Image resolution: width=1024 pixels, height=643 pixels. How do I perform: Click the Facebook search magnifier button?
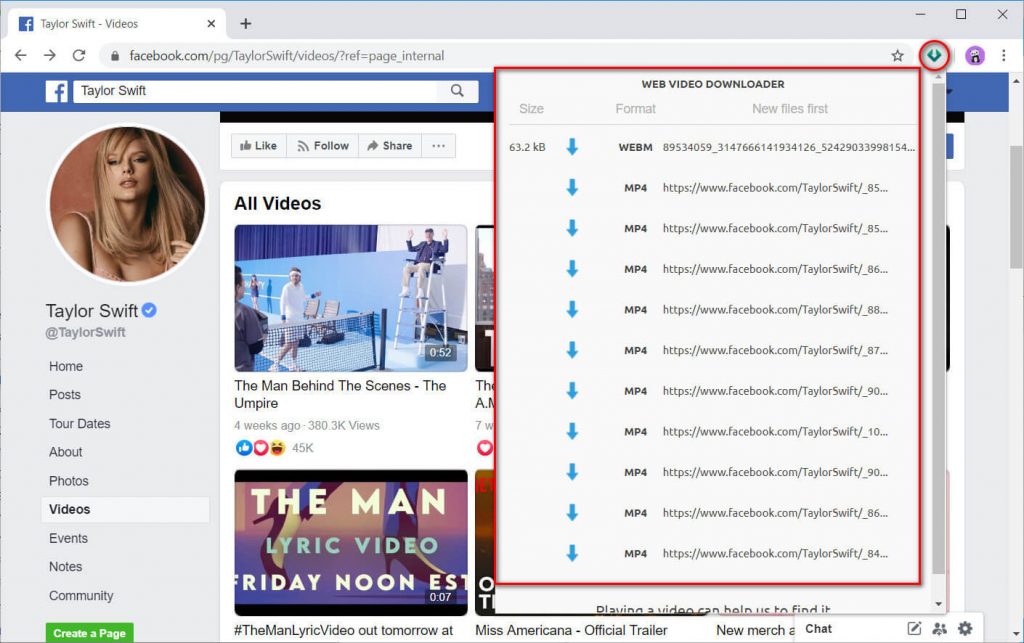pos(457,91)
